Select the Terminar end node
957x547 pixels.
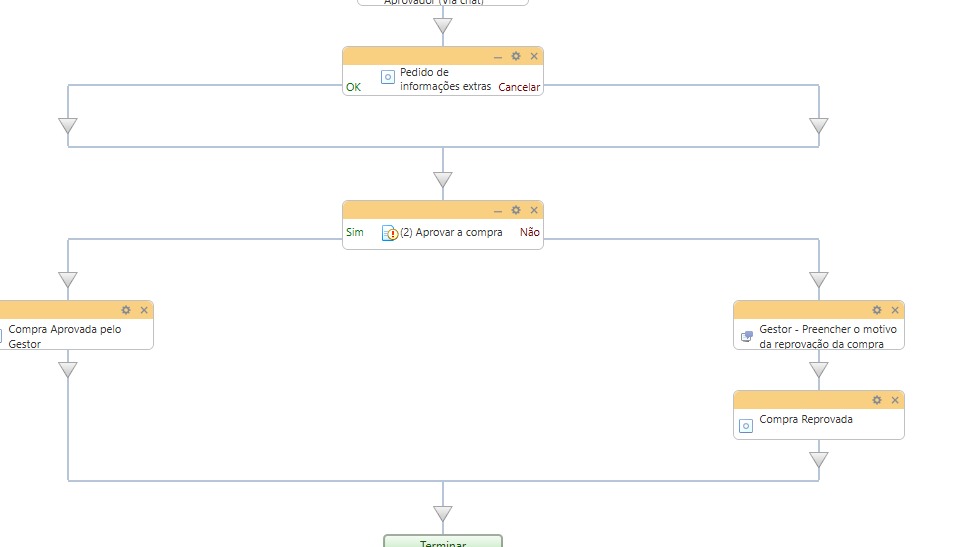[443, 541]
